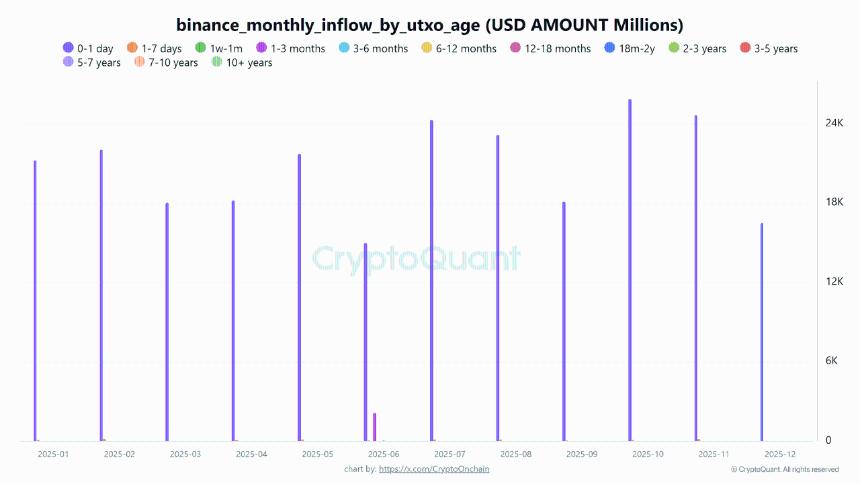Hide the 1w-1m series in legend

200,48
